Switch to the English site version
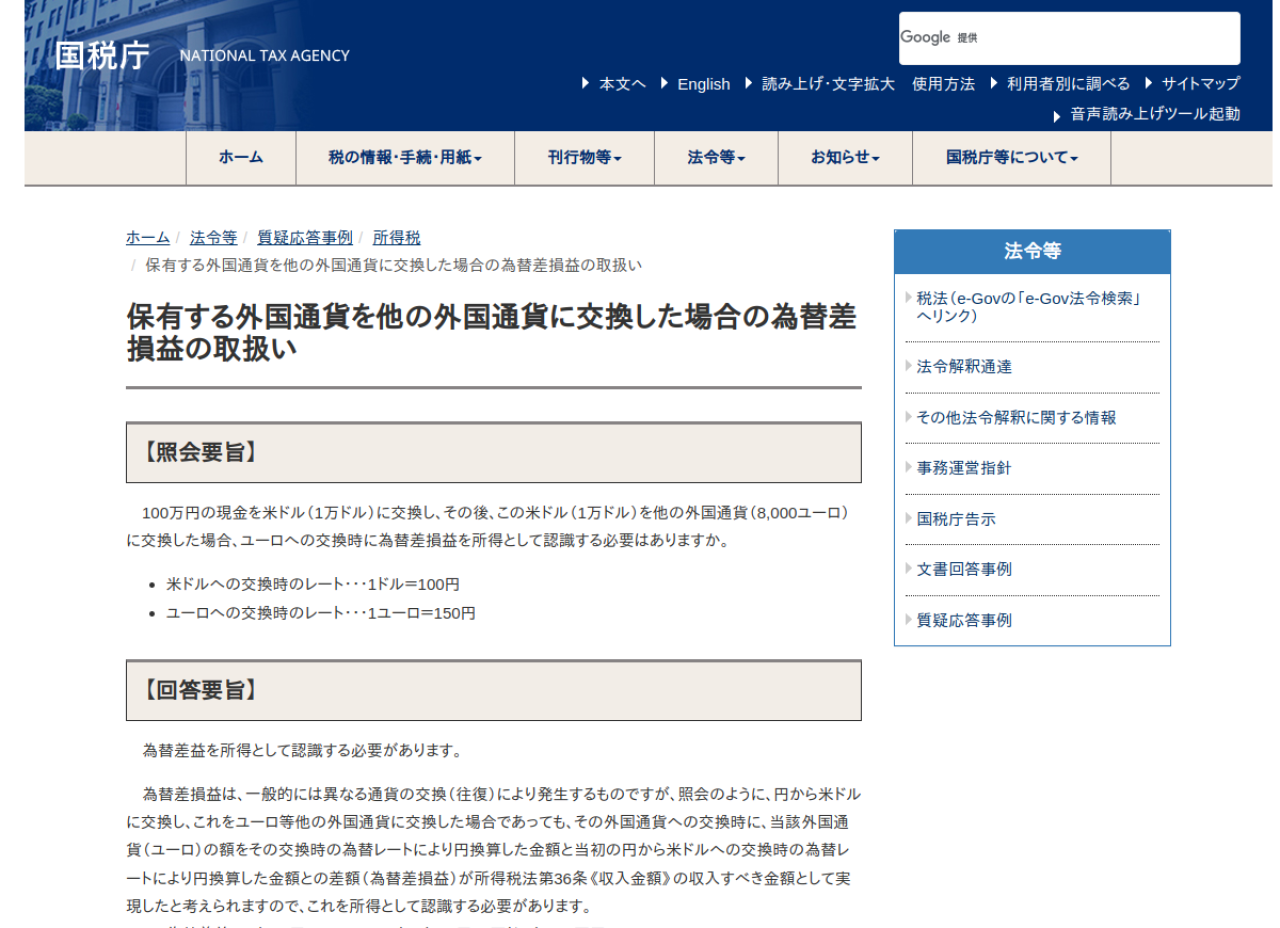Screen dimensions: 1280x928 pyautogui.click(x=703, y=84)
